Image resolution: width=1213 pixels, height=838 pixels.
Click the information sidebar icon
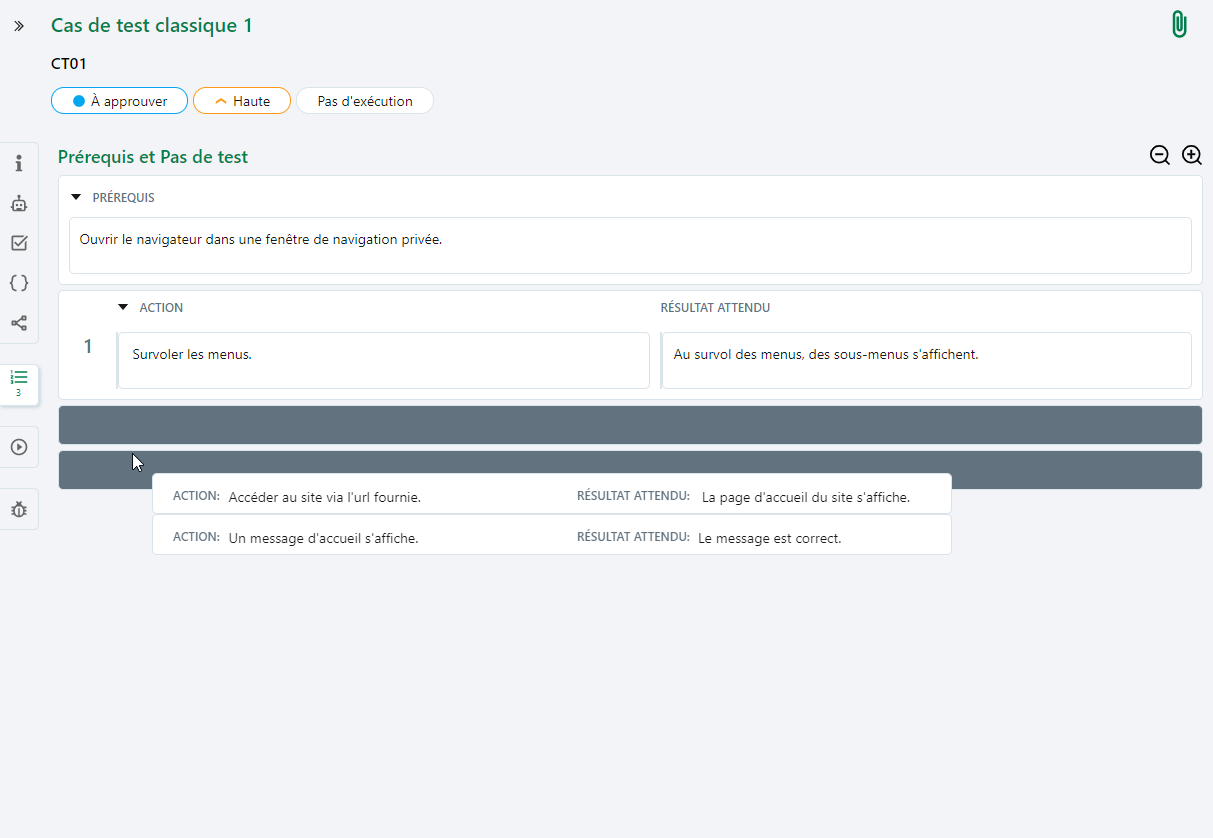[19, 163]
